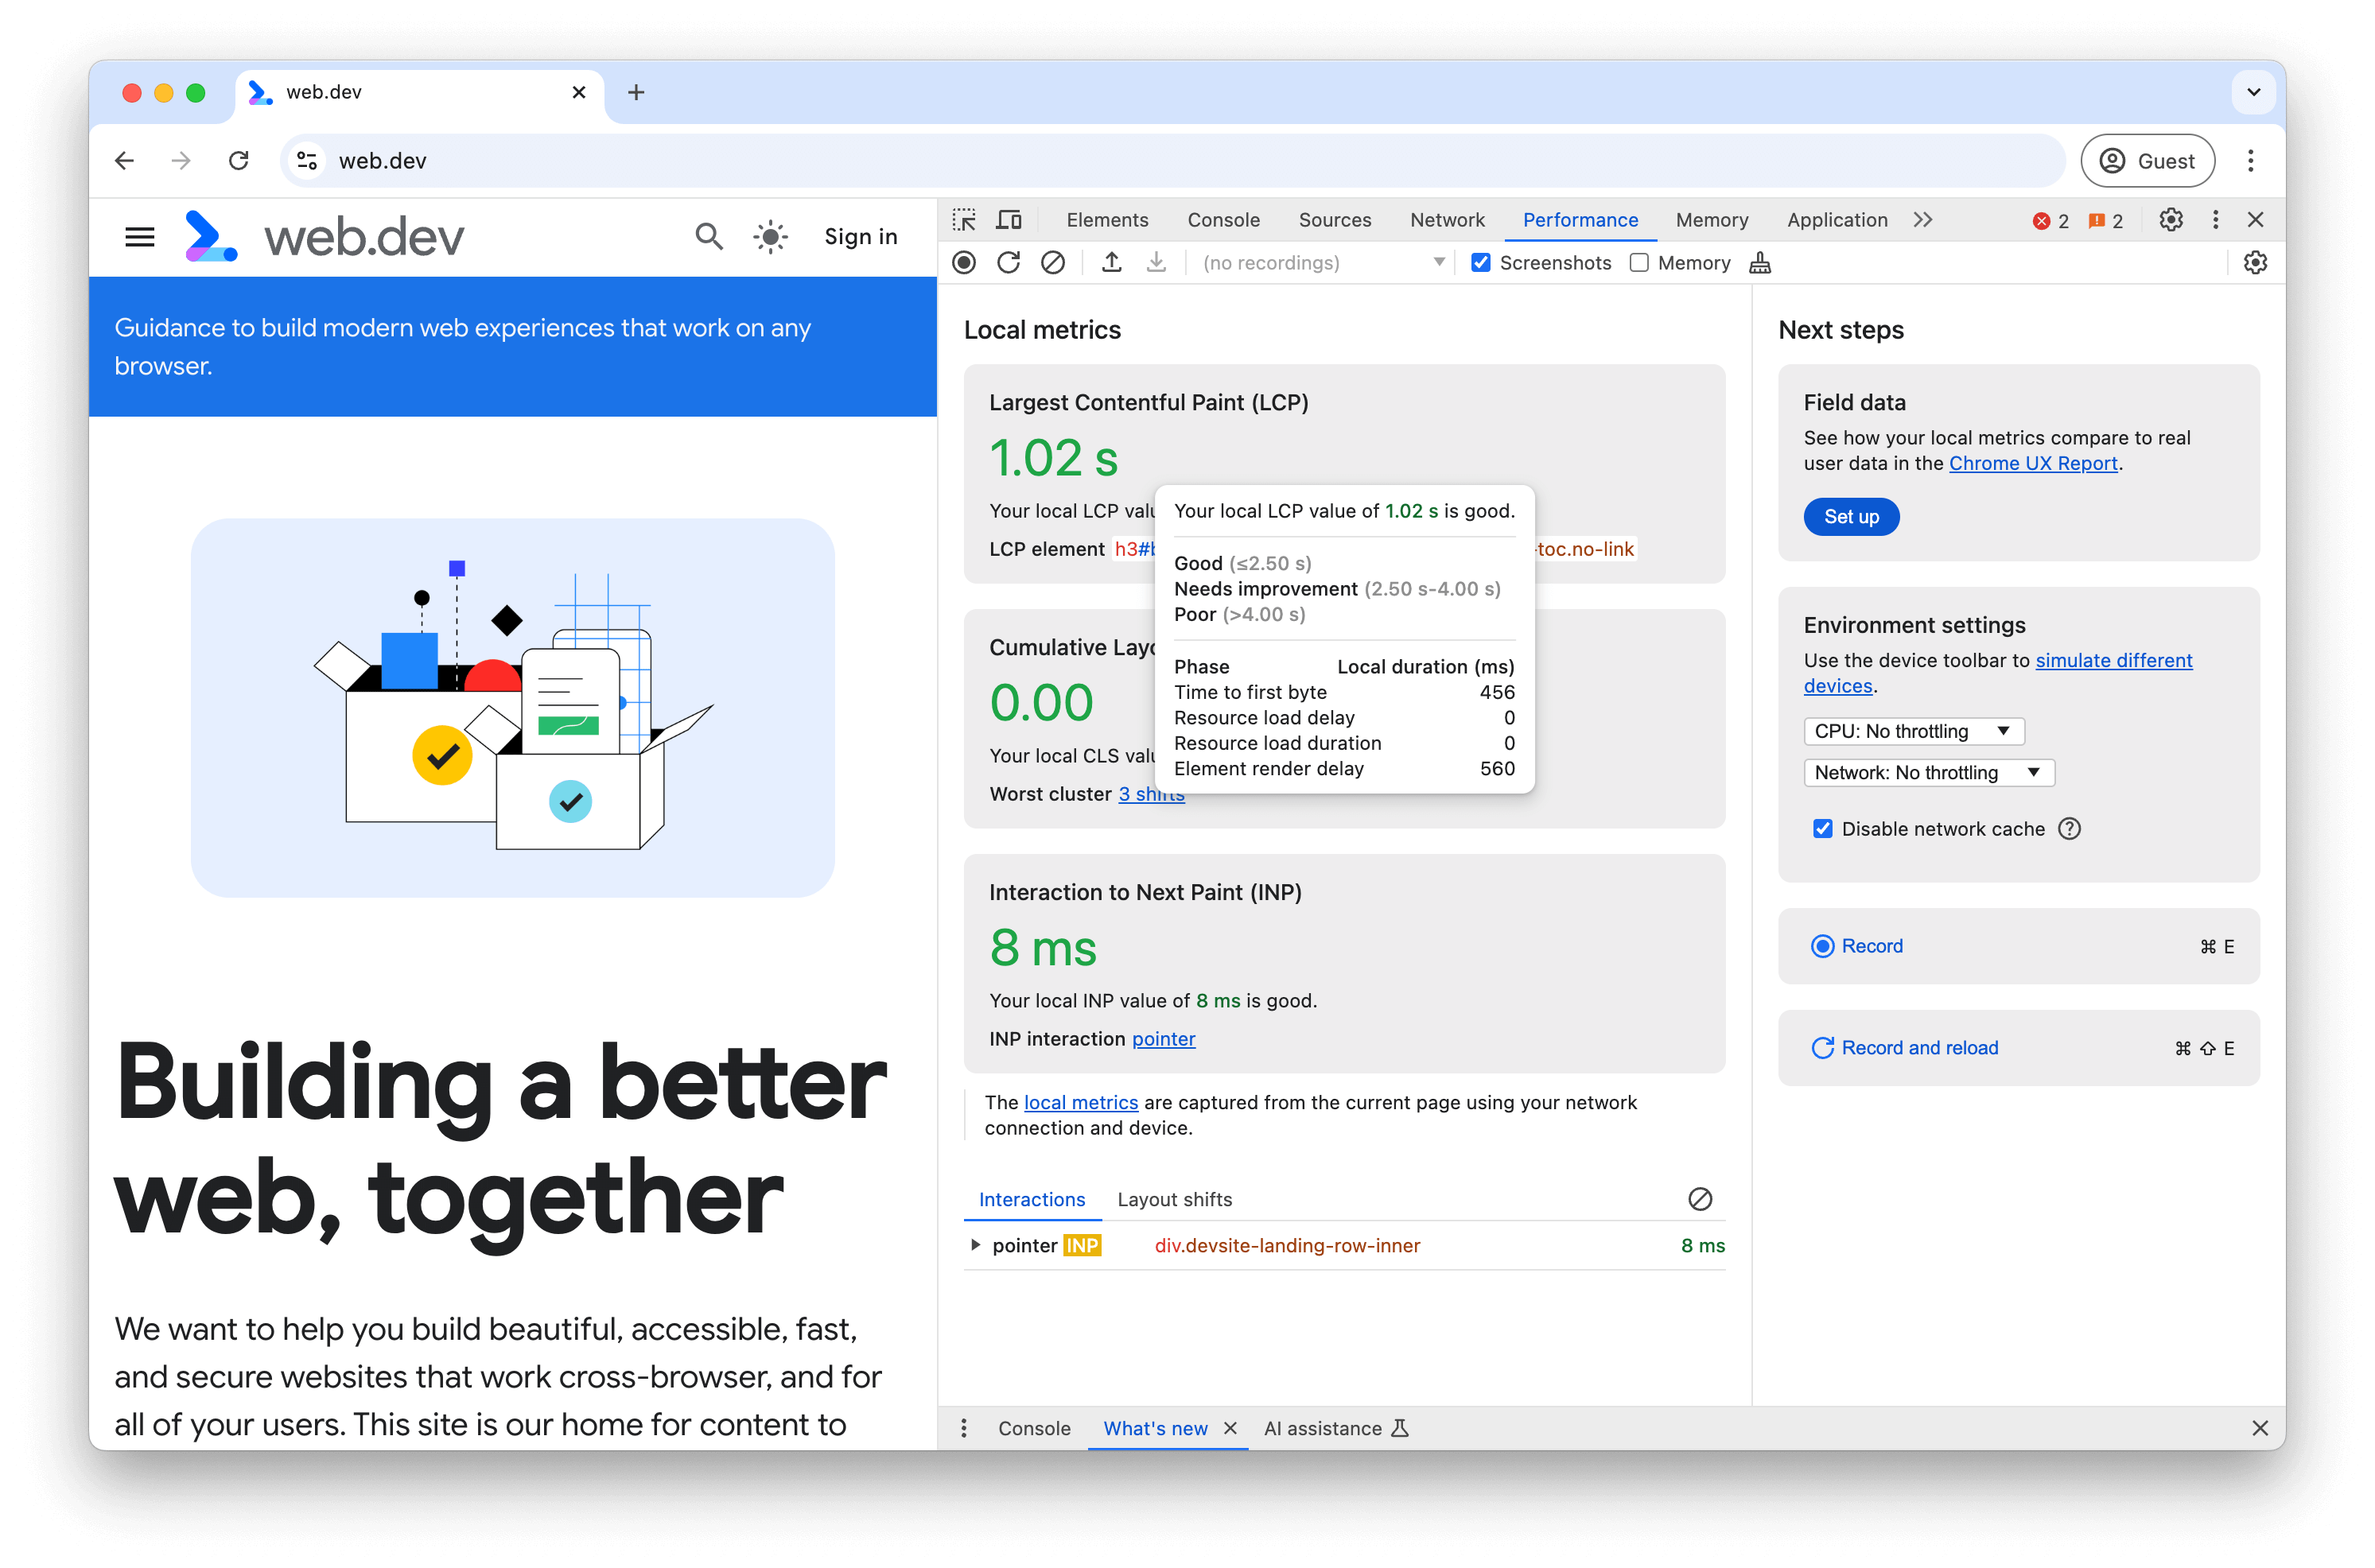Switch to the Layout shifts tab

pos(1174,1199)
